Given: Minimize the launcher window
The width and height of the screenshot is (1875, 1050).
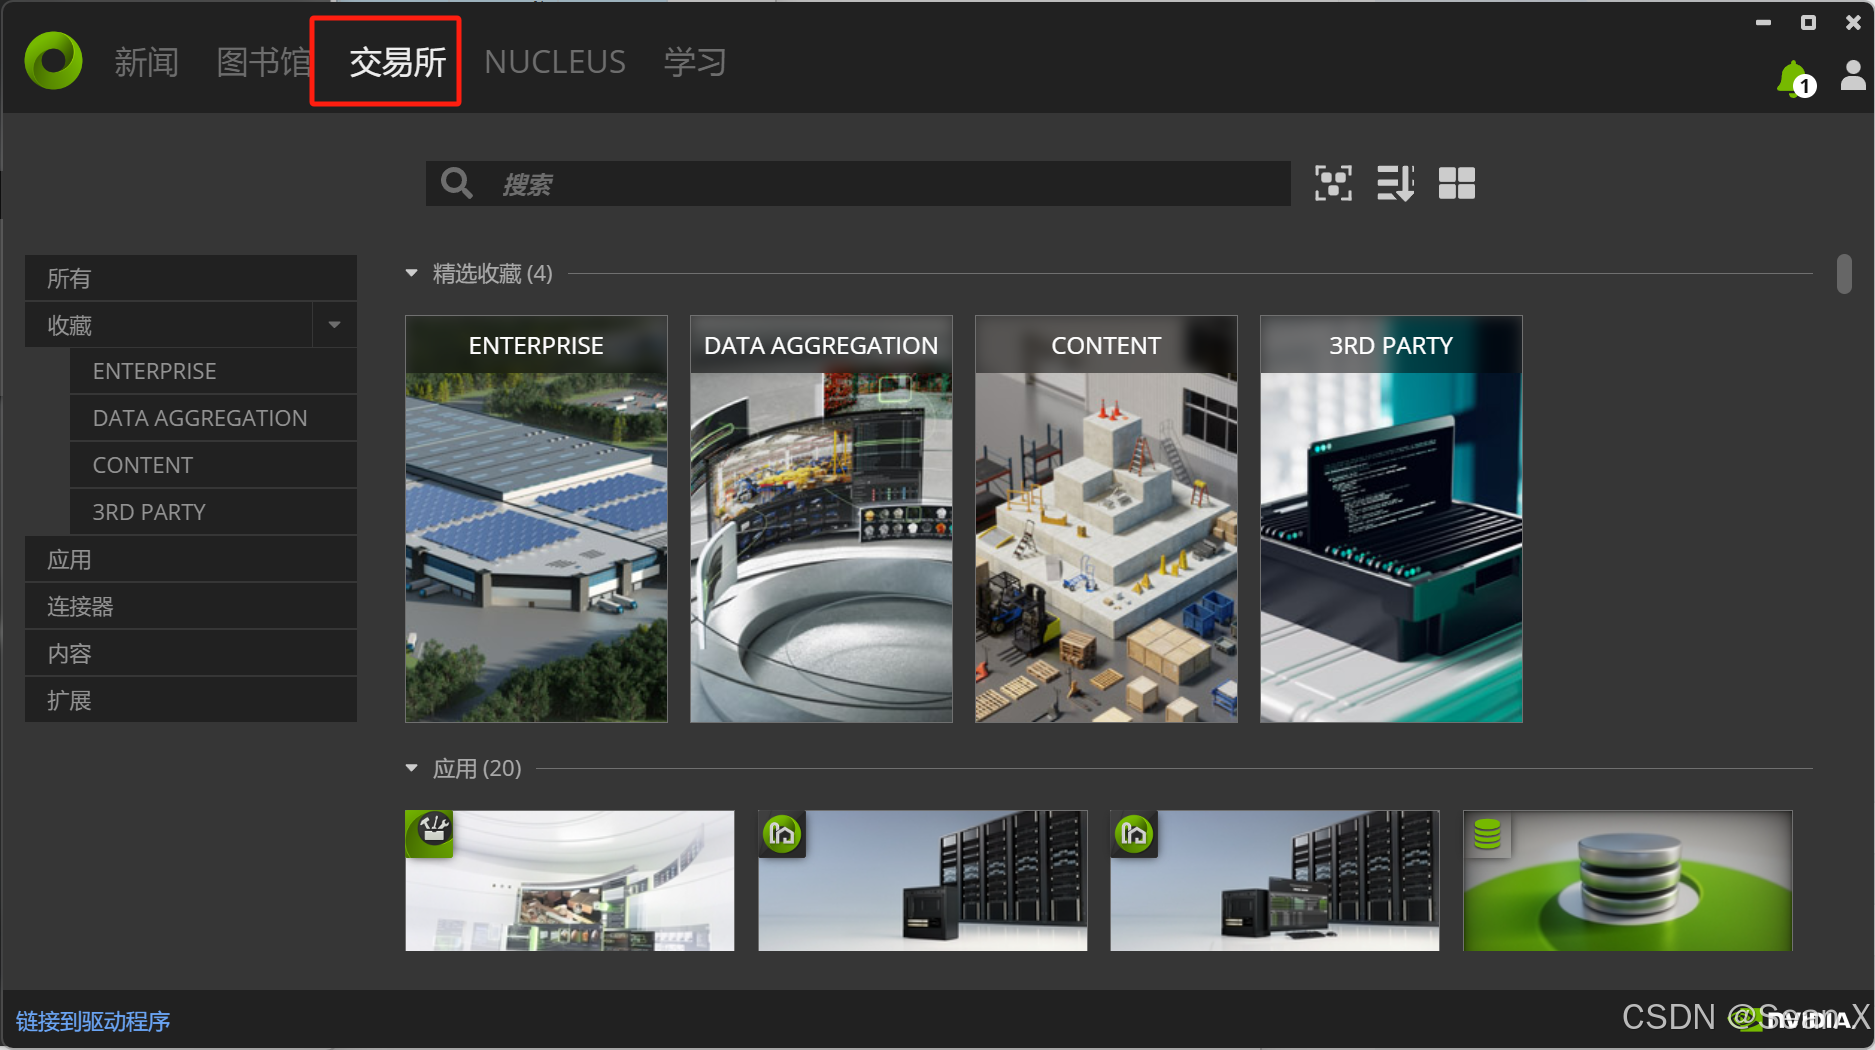Looking at the screenshot, I should point(1763,22).
